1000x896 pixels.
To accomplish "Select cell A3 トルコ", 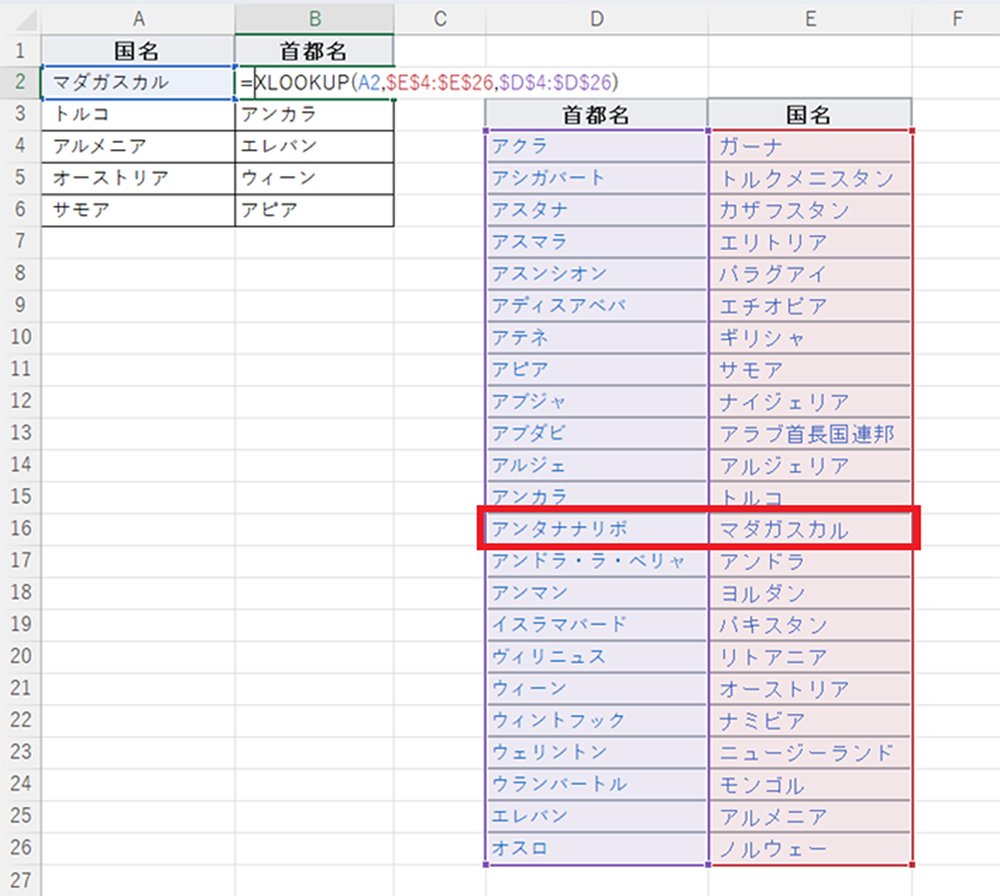I will [x=138, y=114].
